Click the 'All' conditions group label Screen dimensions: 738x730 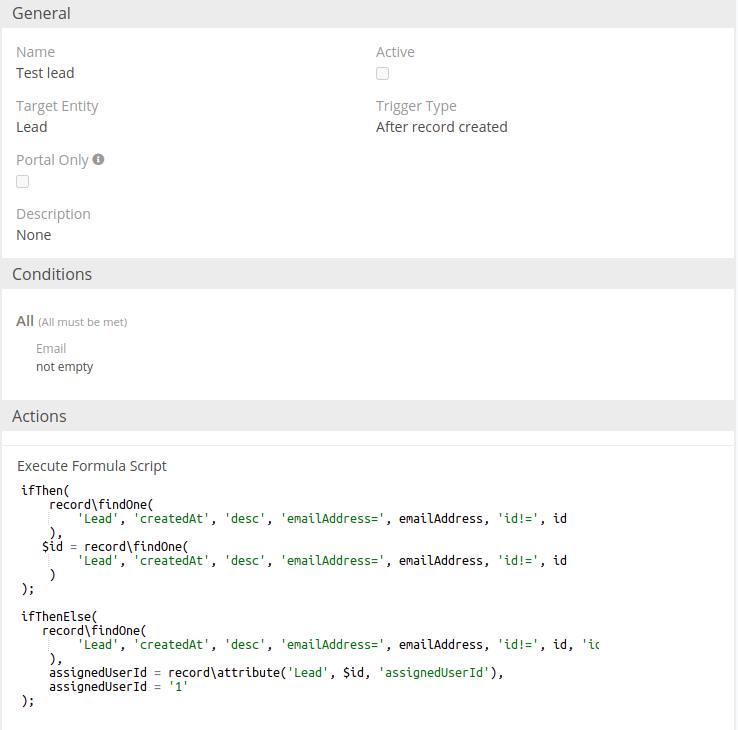click(25, 321)
